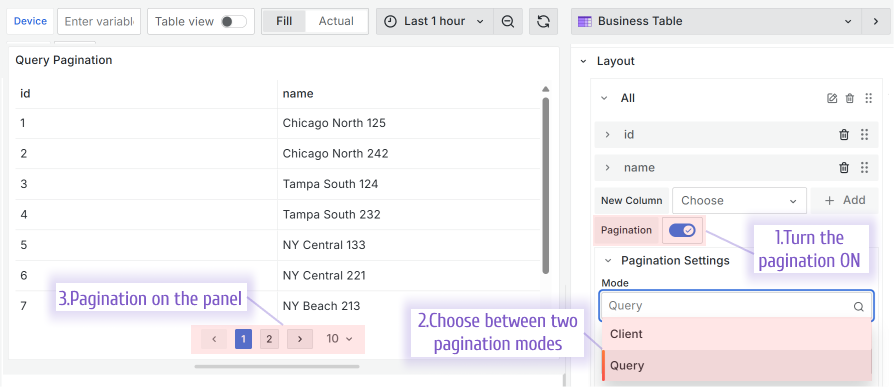The image size is (894, 387).
Task: Click the id column header
Action: click(x=146, y=93)
